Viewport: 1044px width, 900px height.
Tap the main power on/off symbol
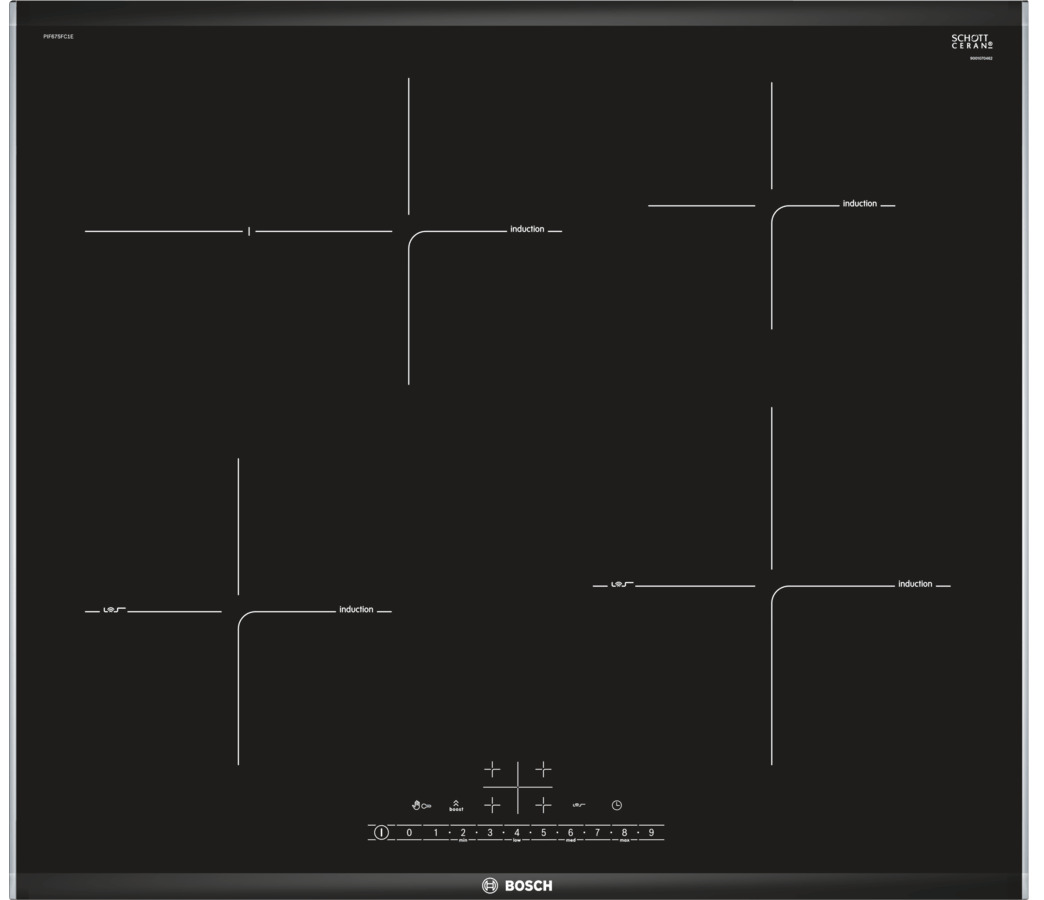381,832
